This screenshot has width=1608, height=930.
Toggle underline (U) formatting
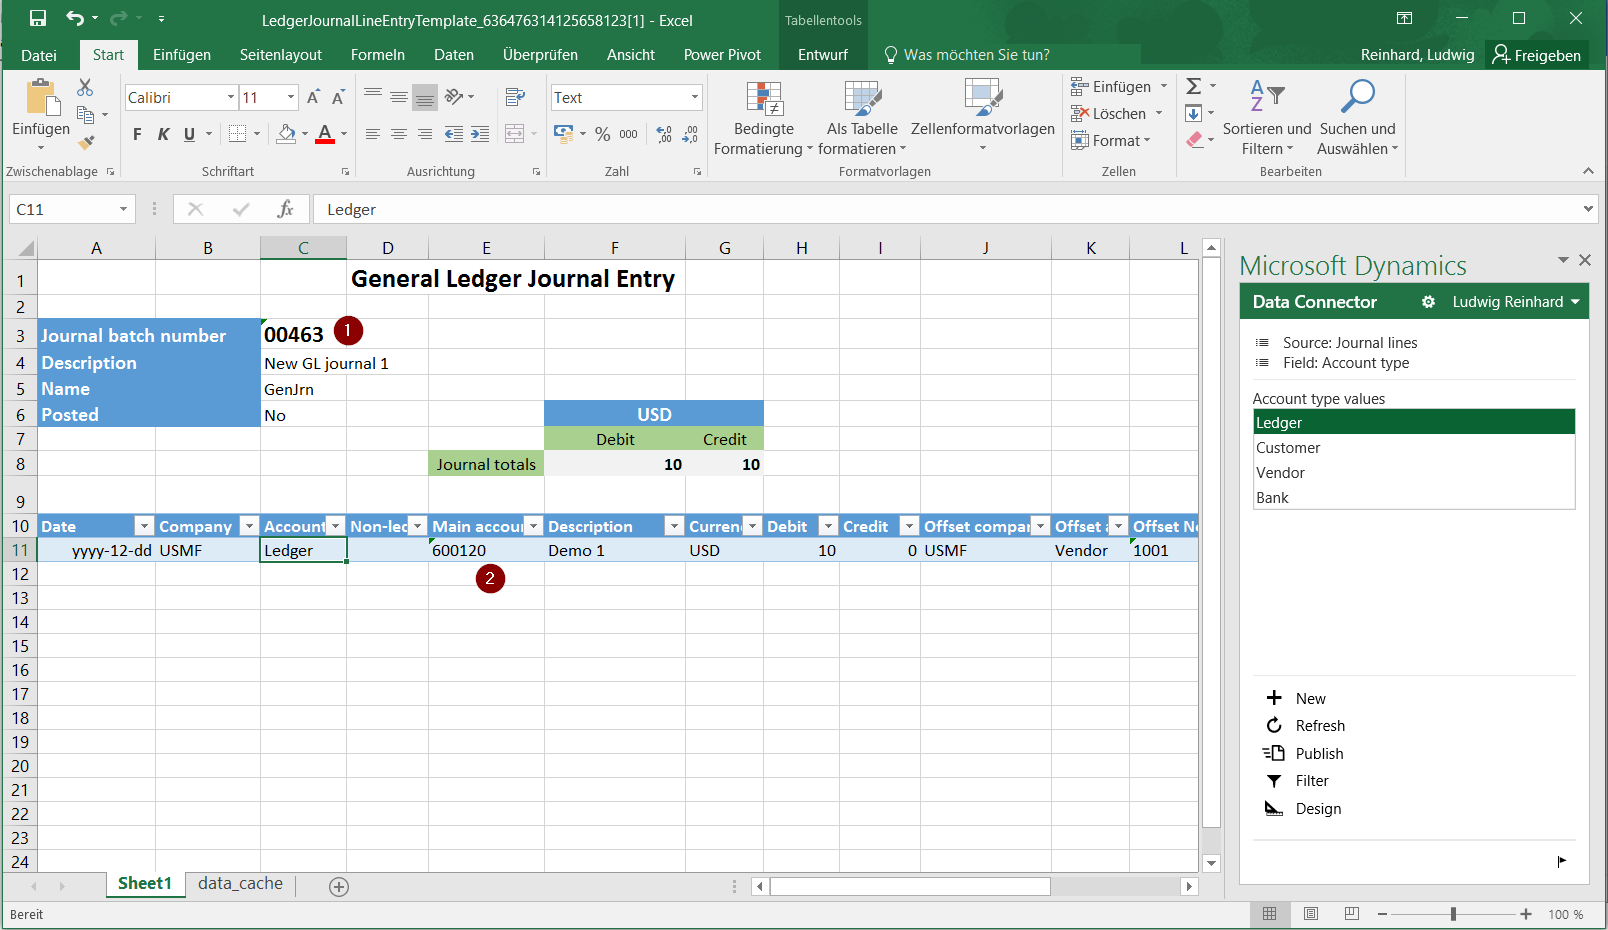[x=189, y=134]
